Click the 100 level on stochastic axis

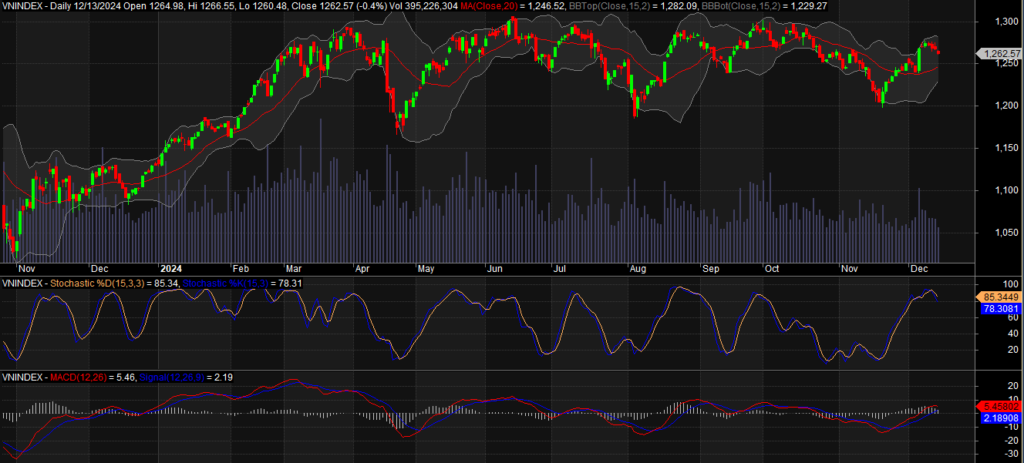tap(990, 285)
